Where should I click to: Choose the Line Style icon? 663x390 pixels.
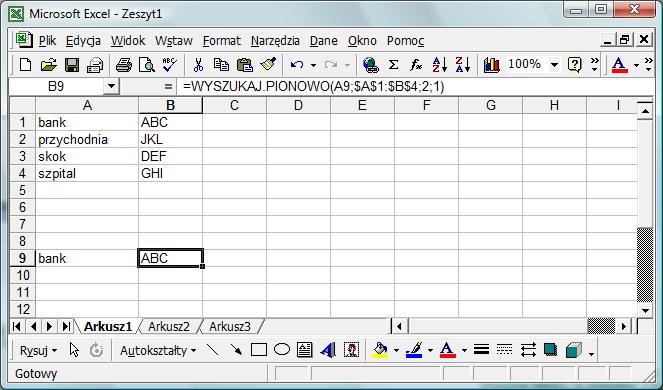pyautogui.click(x=481, y=350)
